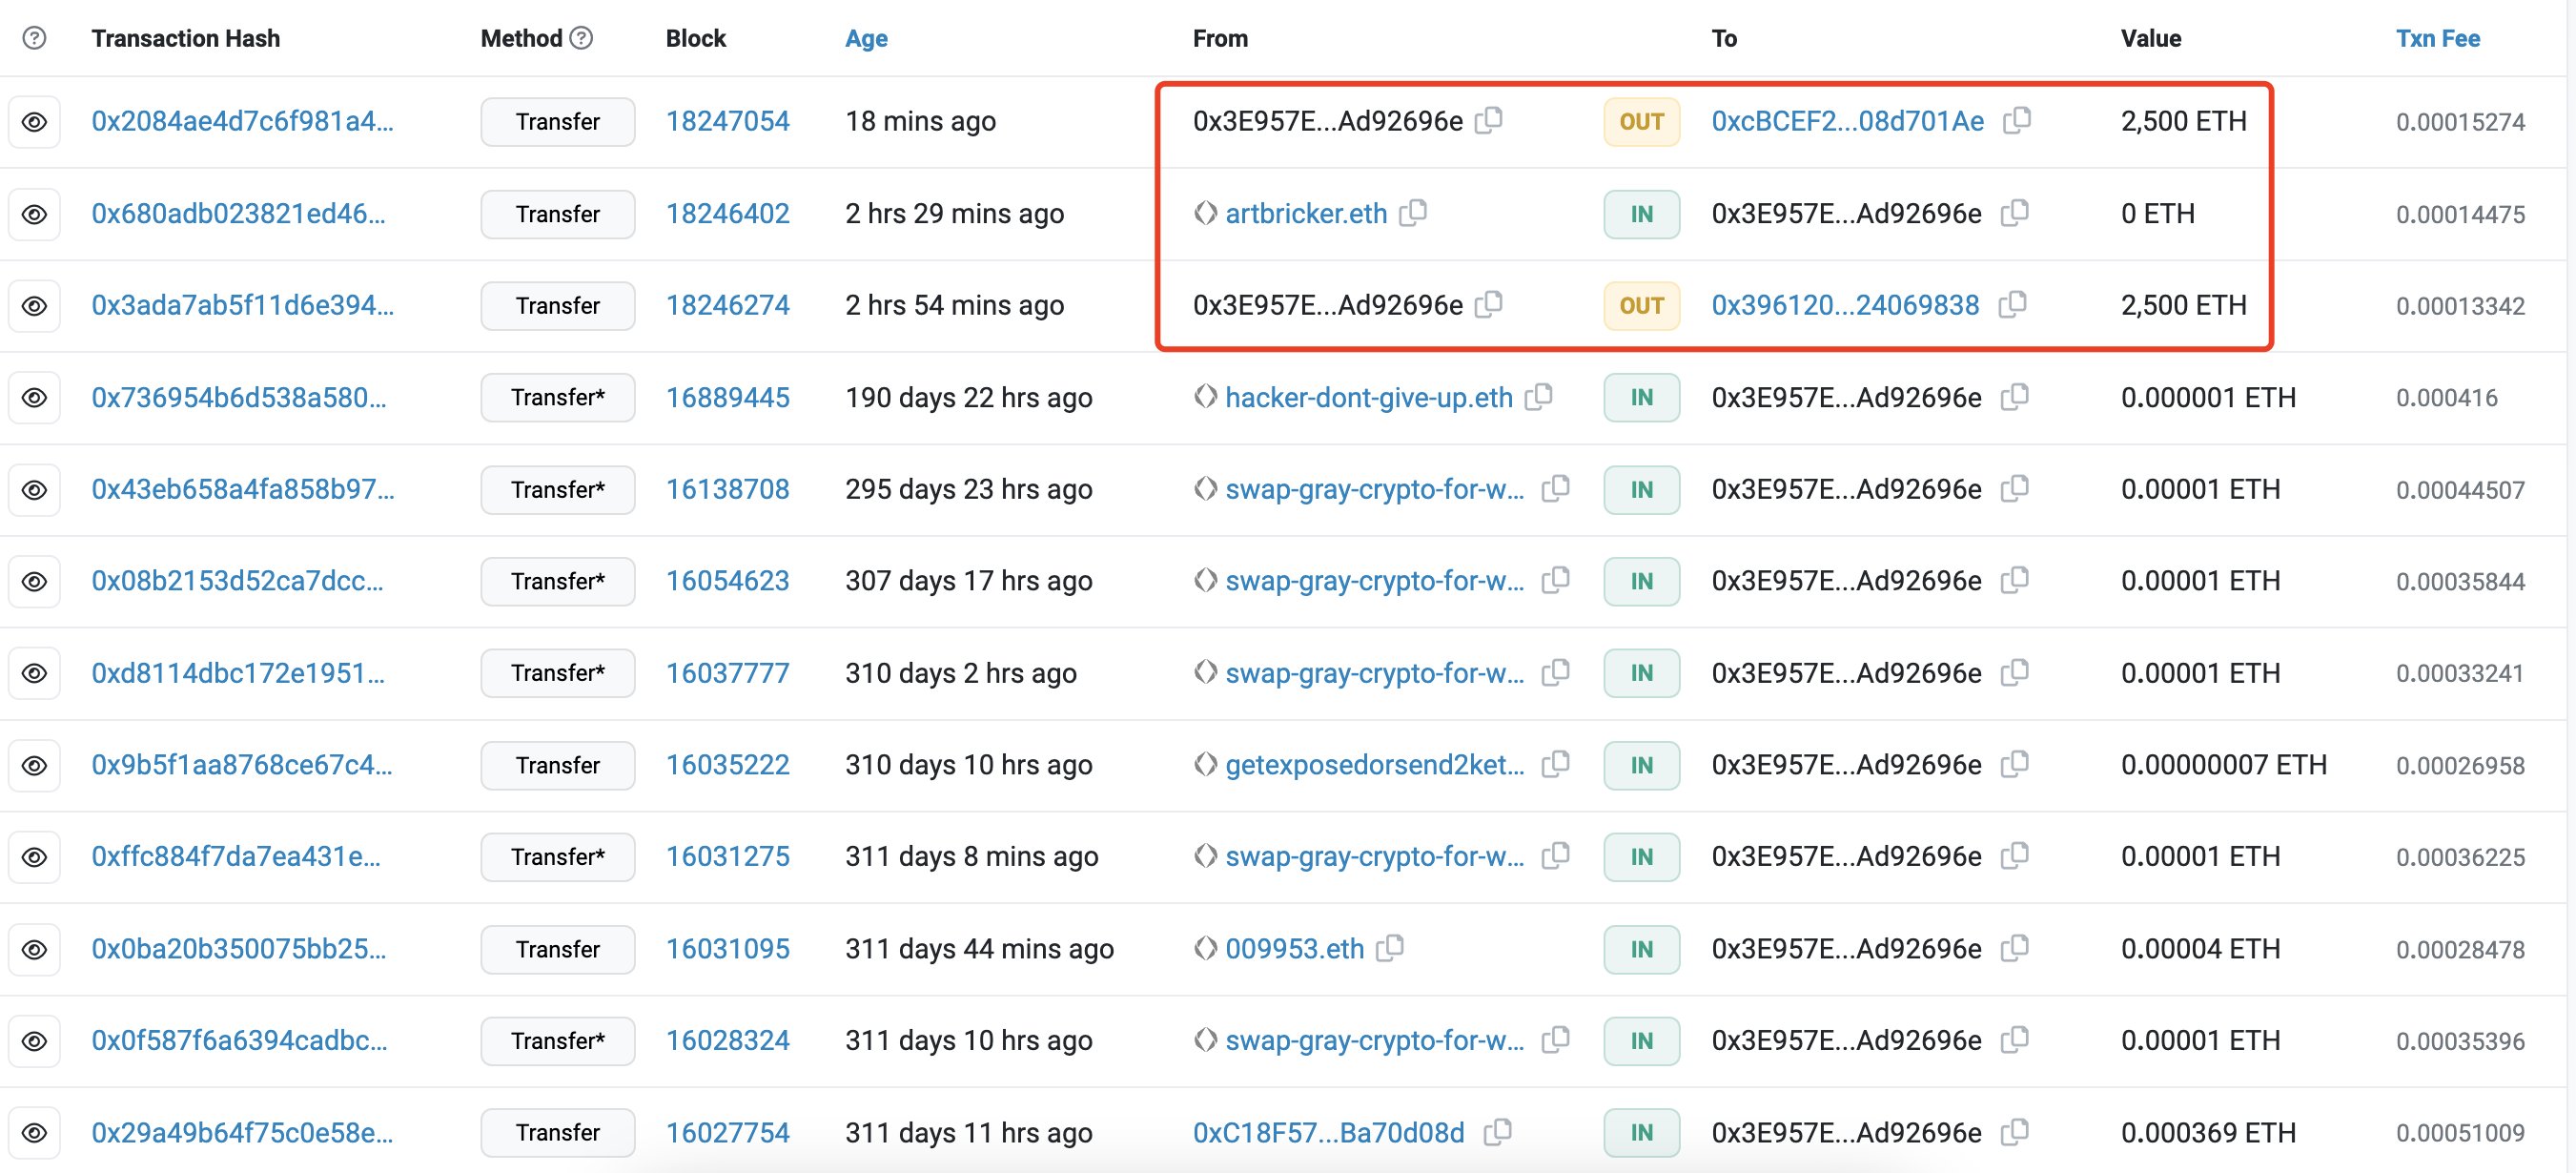Viewport: 2576px width, 1173px height.
Task: Preview transaction 0x29a49b64f75c0e58e with the eye icon
Action: [34, 1133]
